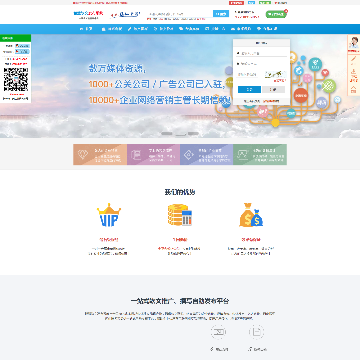This screenshot has height=360, width=360.
Task: Click the green rounded button in the header
Action: pos(276,14)
